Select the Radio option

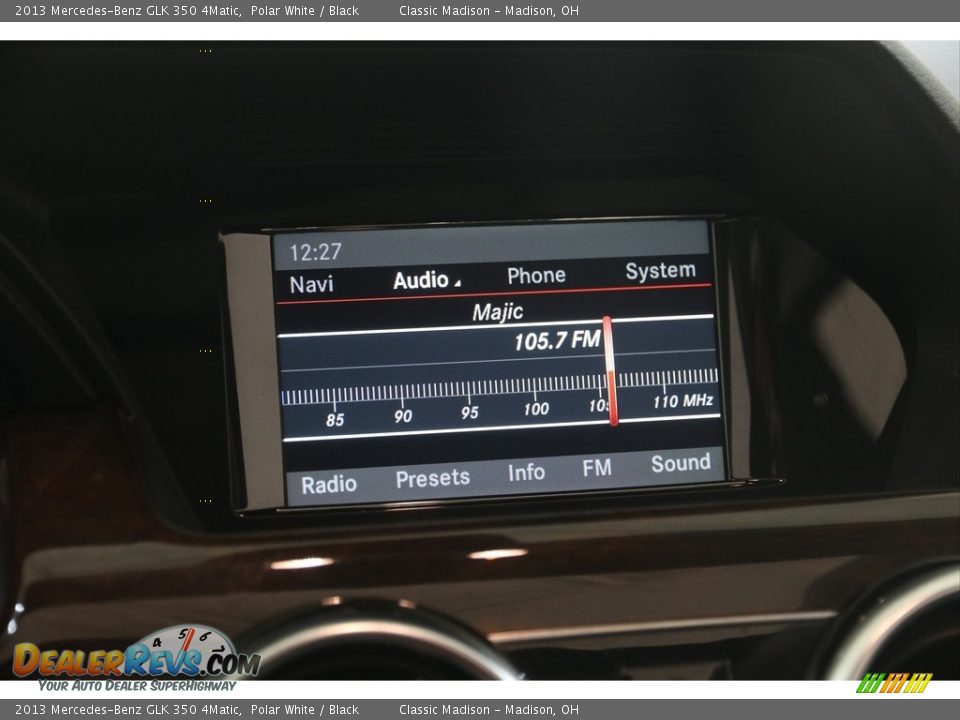(x=329, y=484)
